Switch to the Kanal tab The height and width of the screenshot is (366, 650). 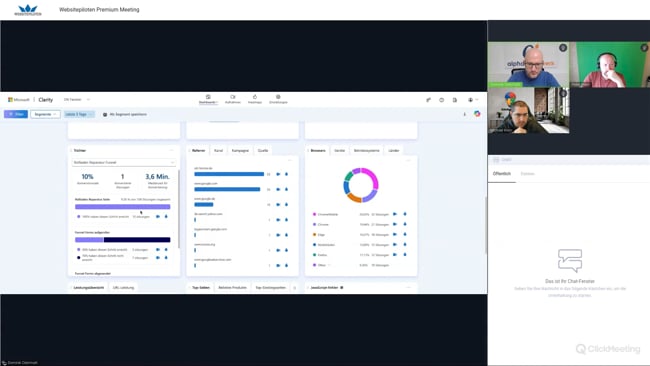coord(218,150)
